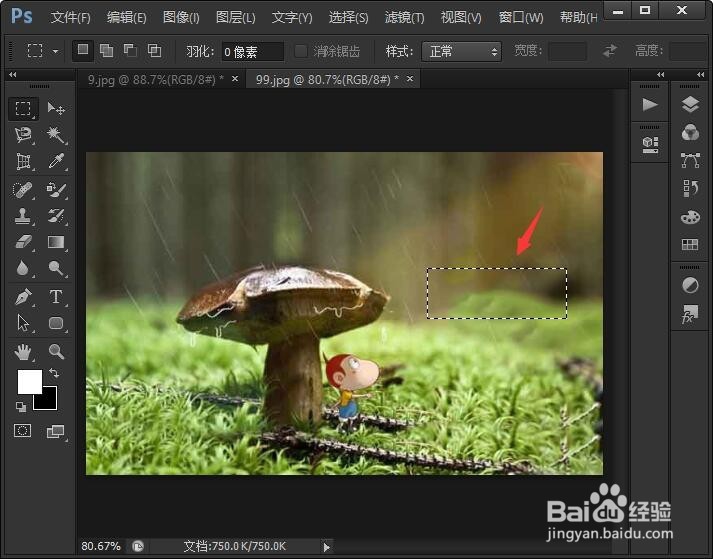
Task: Open the Adjustments panel icon
Action: point(690,286)
